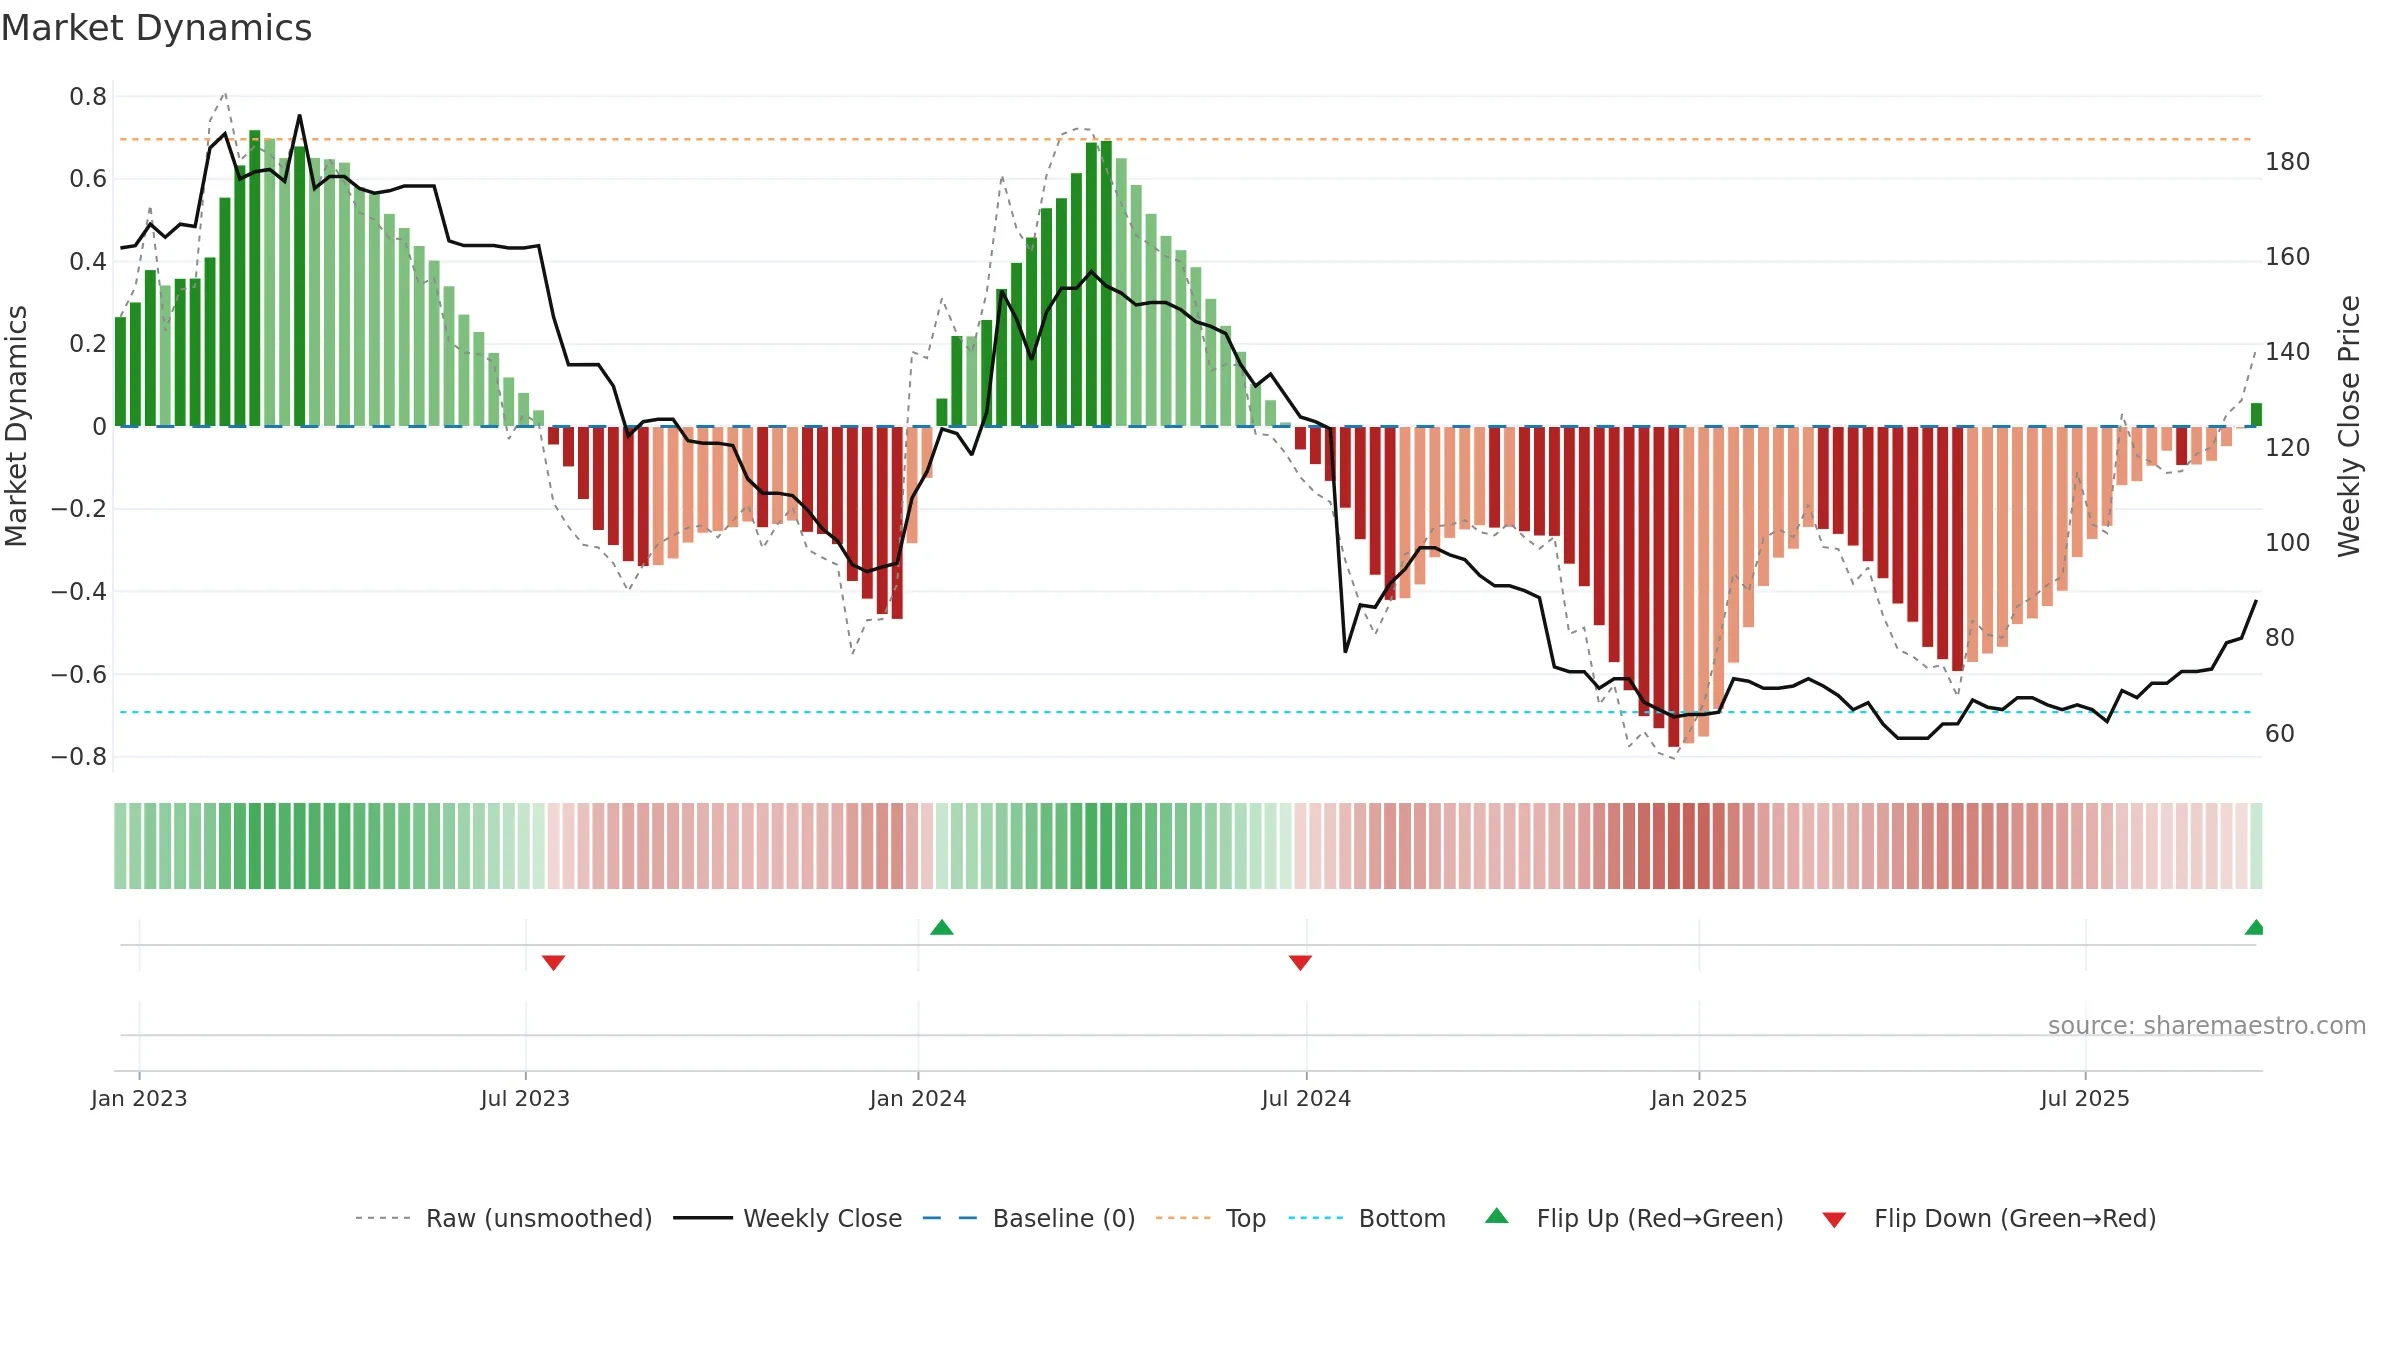Viewport: 2400px width, 1350px height.
Task: Click the last green bar at the chart's right edge
Action: coord(2256,415)
